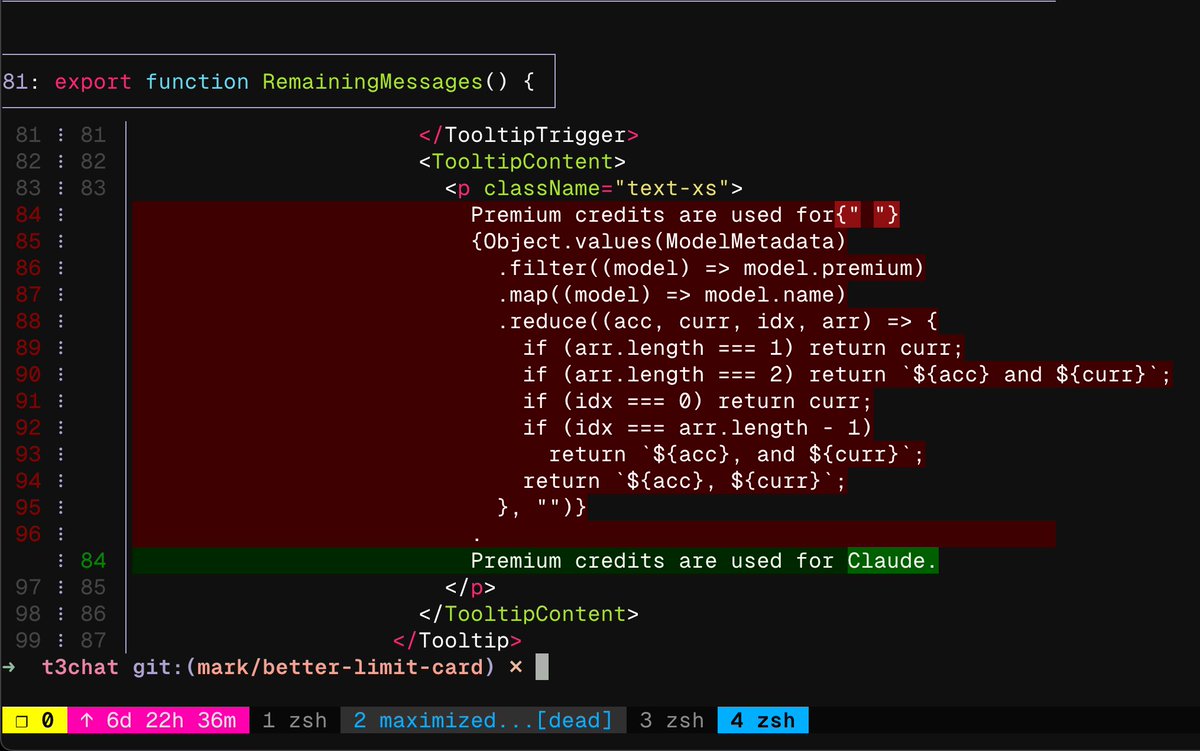This screenshot has height=751, width=1200.
Task: Click the highlighted Claude. word in added line
Action: coord(893,561)
